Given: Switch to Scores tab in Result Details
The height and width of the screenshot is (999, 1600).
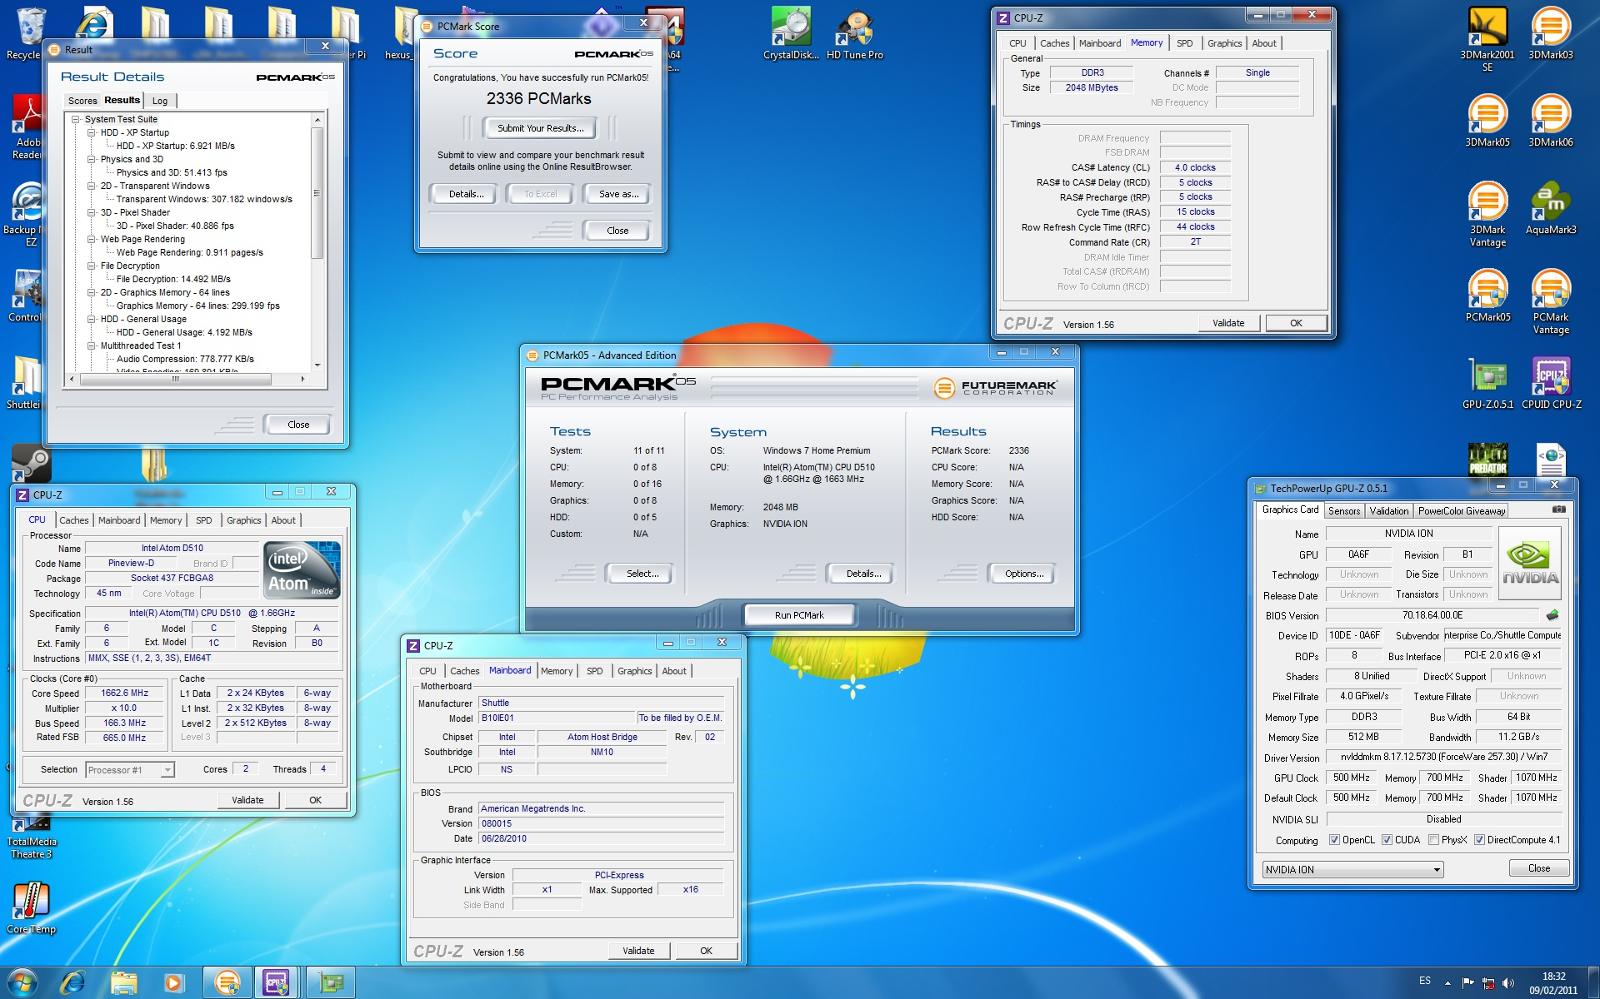Looking at the screenshot, I should click(x=82, y=101).
